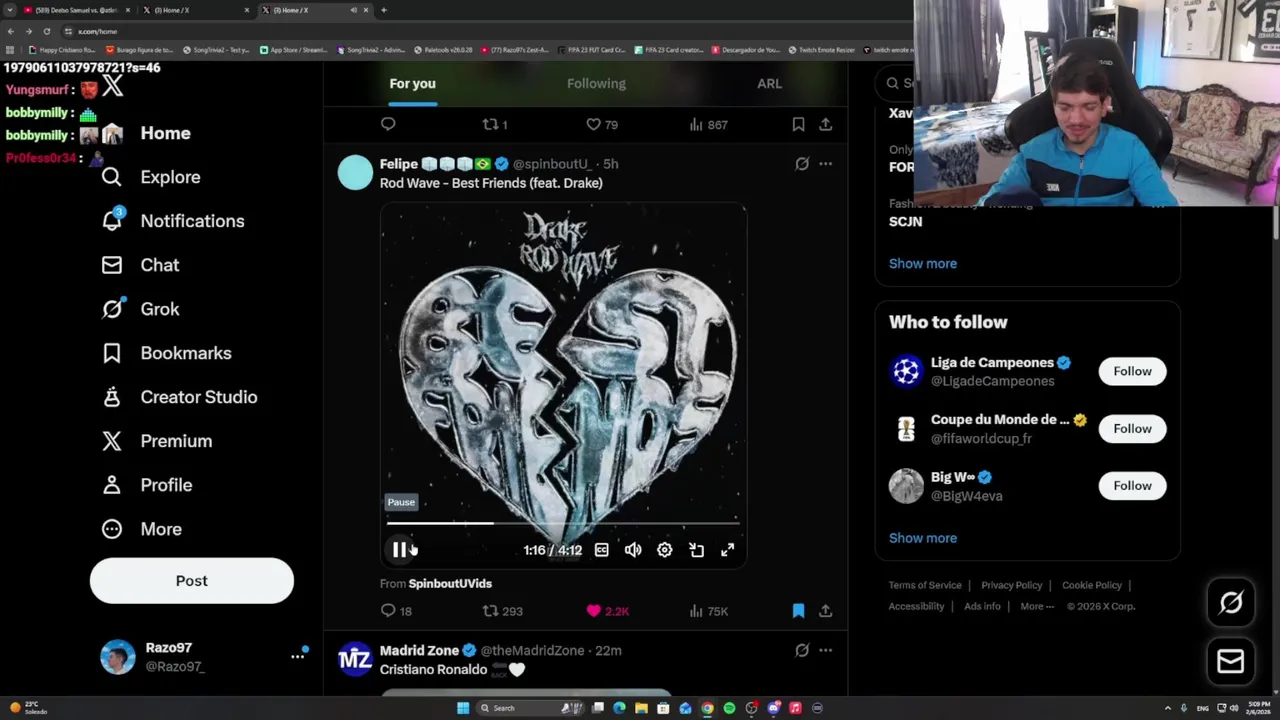Follow Big W account
This screenshot has width=1280, height=720.
(x=1132, y=486)
